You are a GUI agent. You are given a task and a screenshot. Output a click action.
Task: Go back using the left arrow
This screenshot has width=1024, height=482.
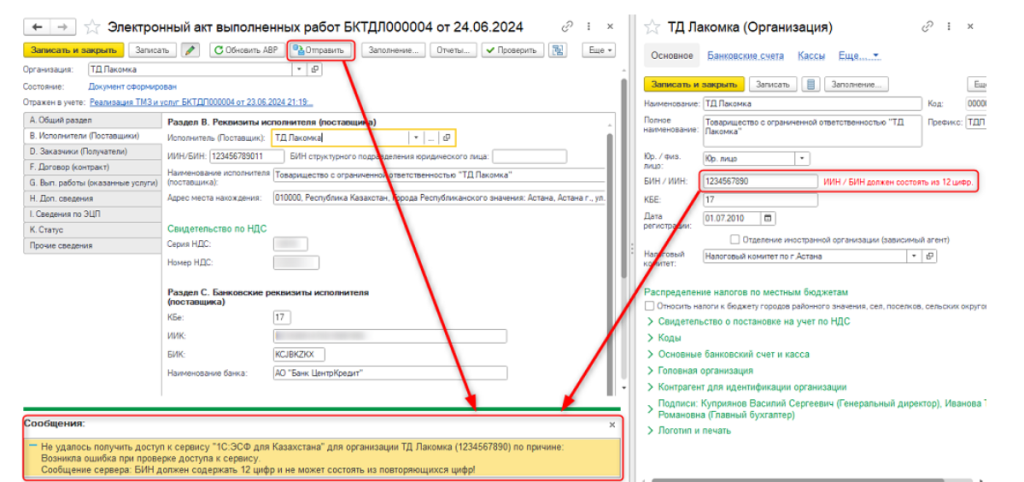(37, 27)
